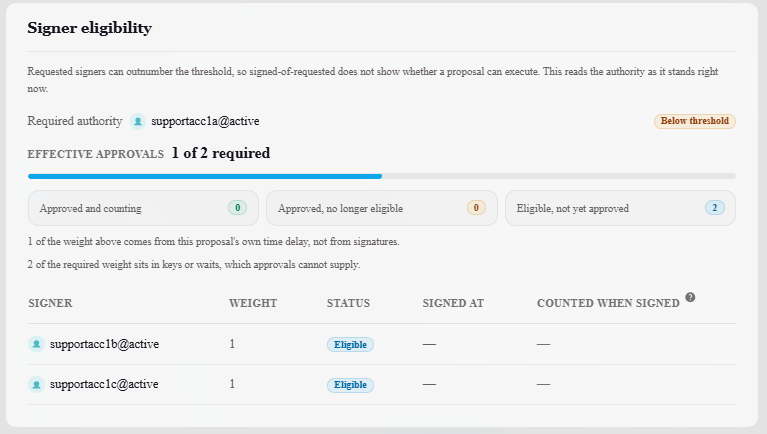The height and width of the screenshot is (434, 767).
Task: Open the supportacc1a@active required authority link
Action: click(205, 121)
